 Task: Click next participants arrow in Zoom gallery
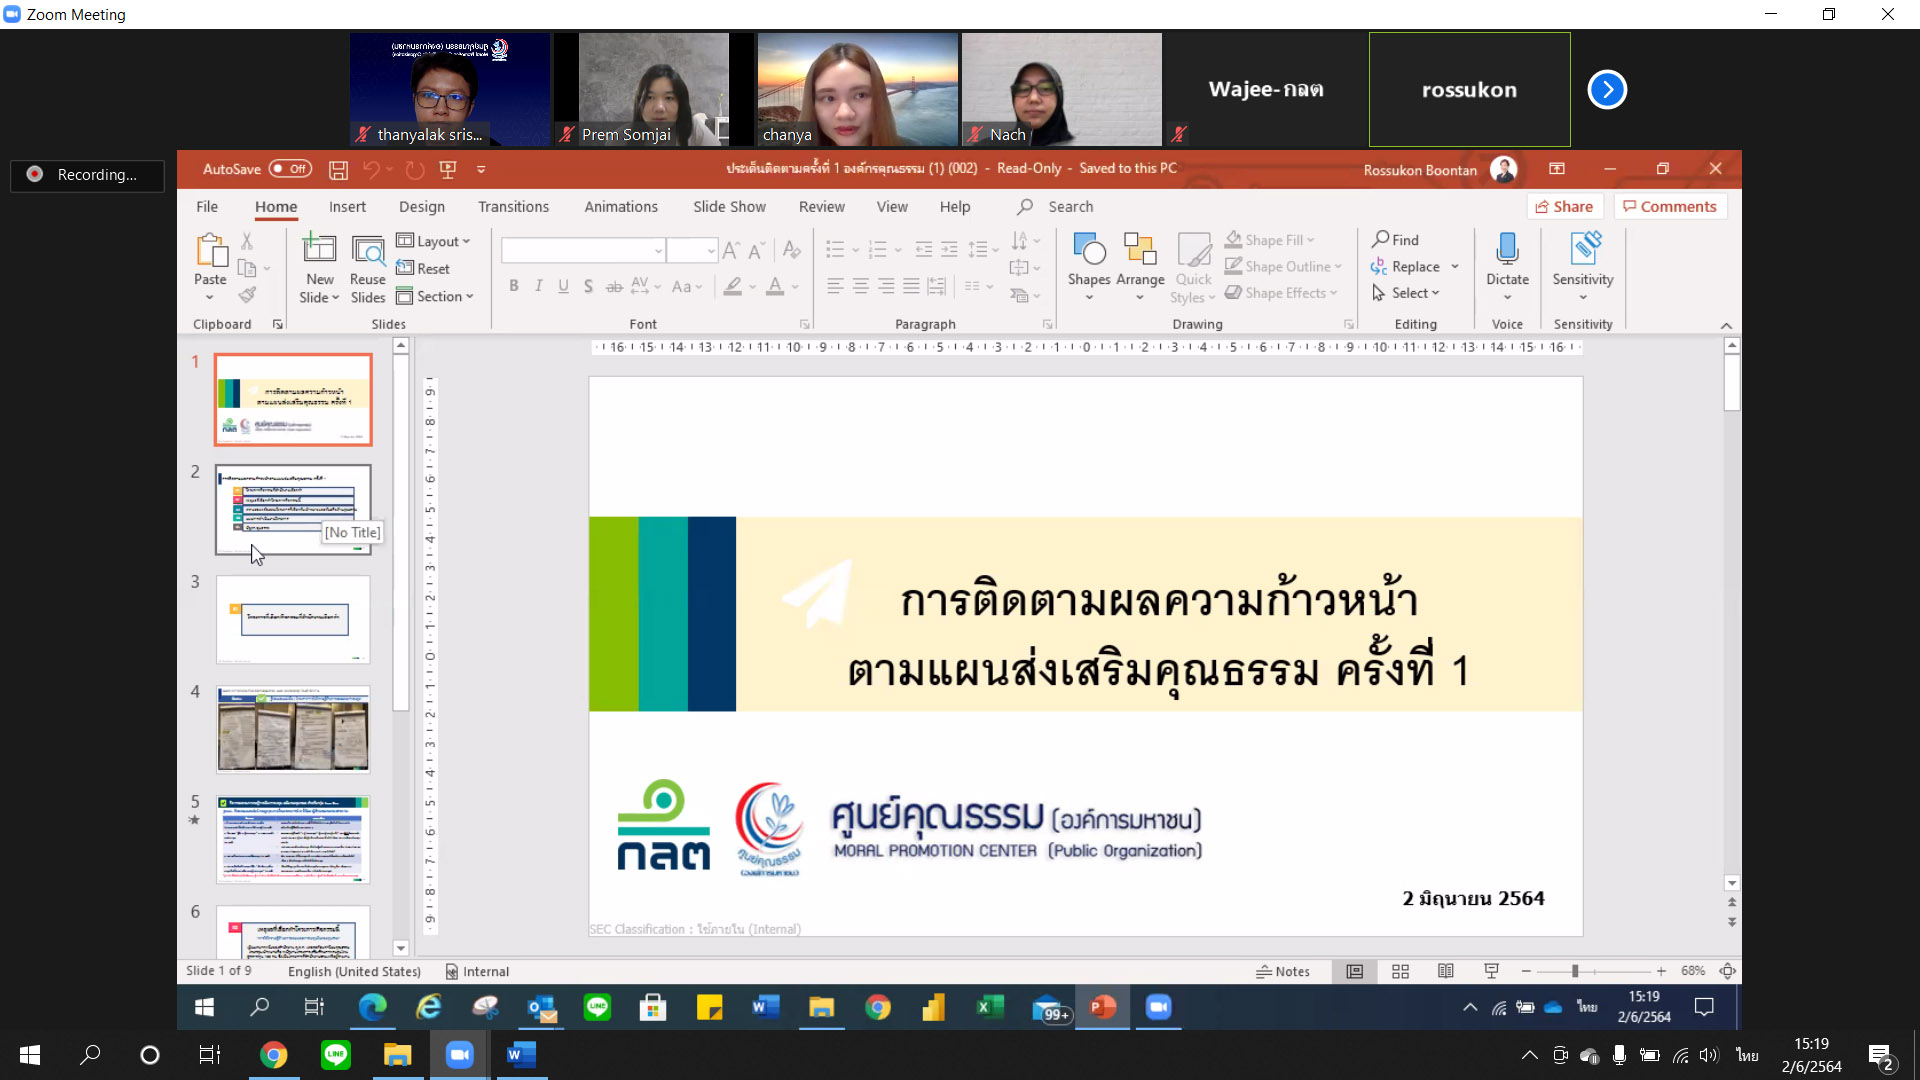(x=1607, y=89)
